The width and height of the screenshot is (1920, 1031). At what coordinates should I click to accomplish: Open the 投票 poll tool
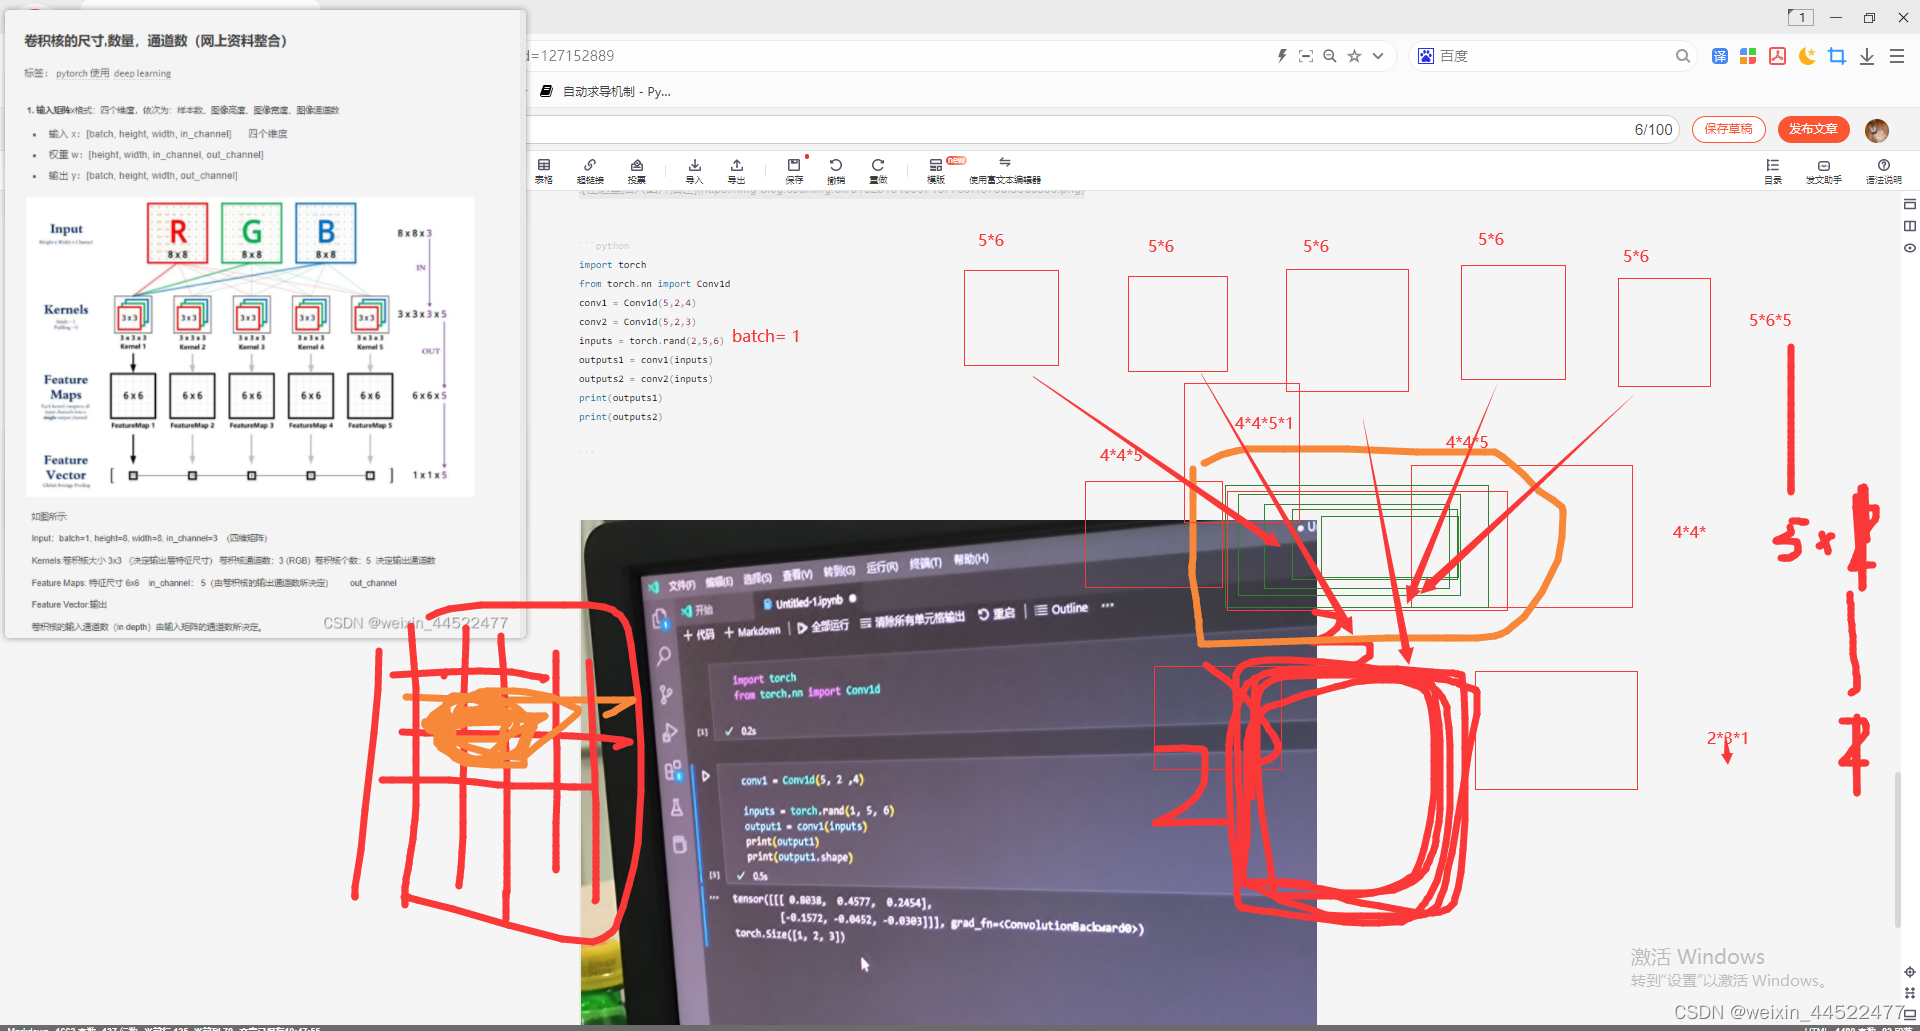coord(637,171)
